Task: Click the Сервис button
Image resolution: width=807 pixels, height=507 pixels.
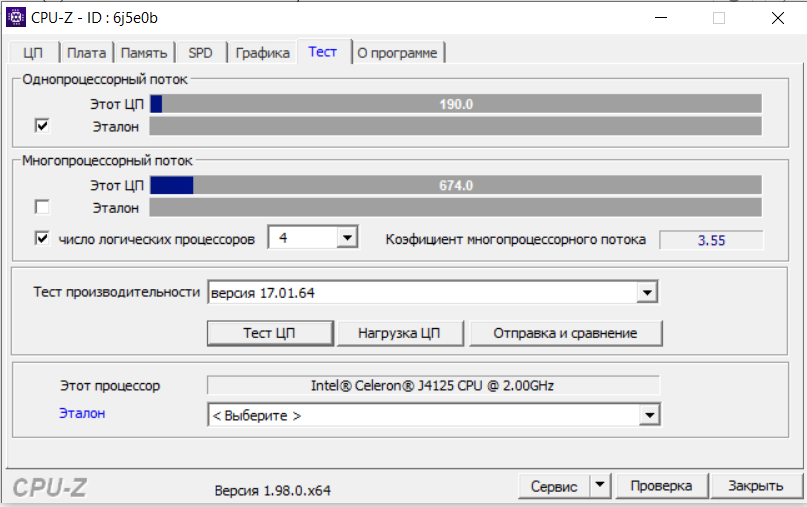Action: click(x=554, y=486)
